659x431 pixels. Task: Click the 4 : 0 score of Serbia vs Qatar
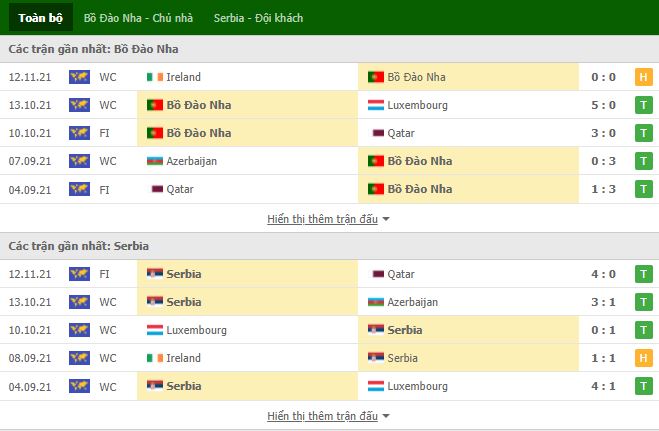[x=604, y=274]
